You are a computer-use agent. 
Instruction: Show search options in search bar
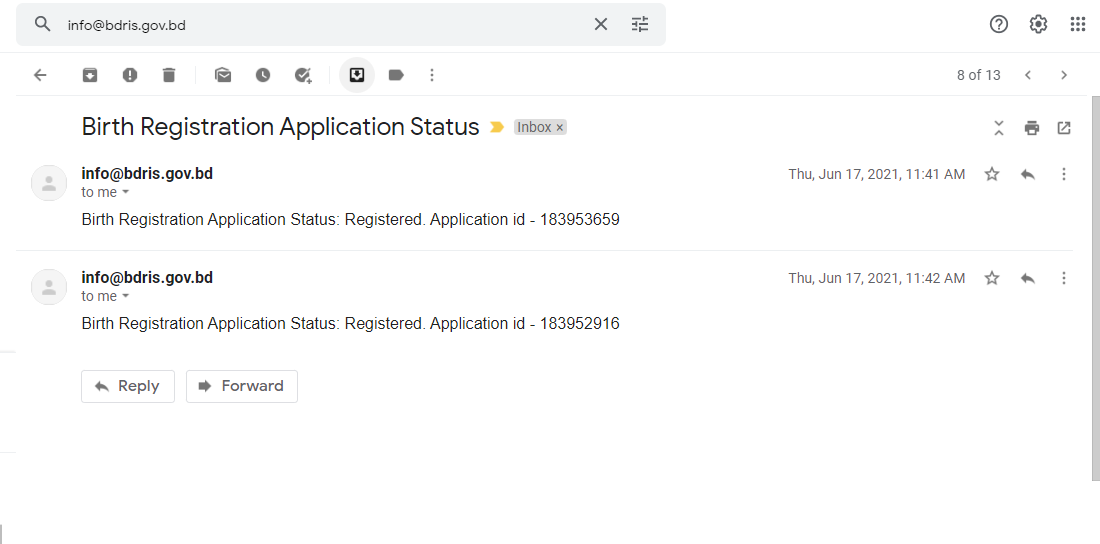[x=640, y=24]
